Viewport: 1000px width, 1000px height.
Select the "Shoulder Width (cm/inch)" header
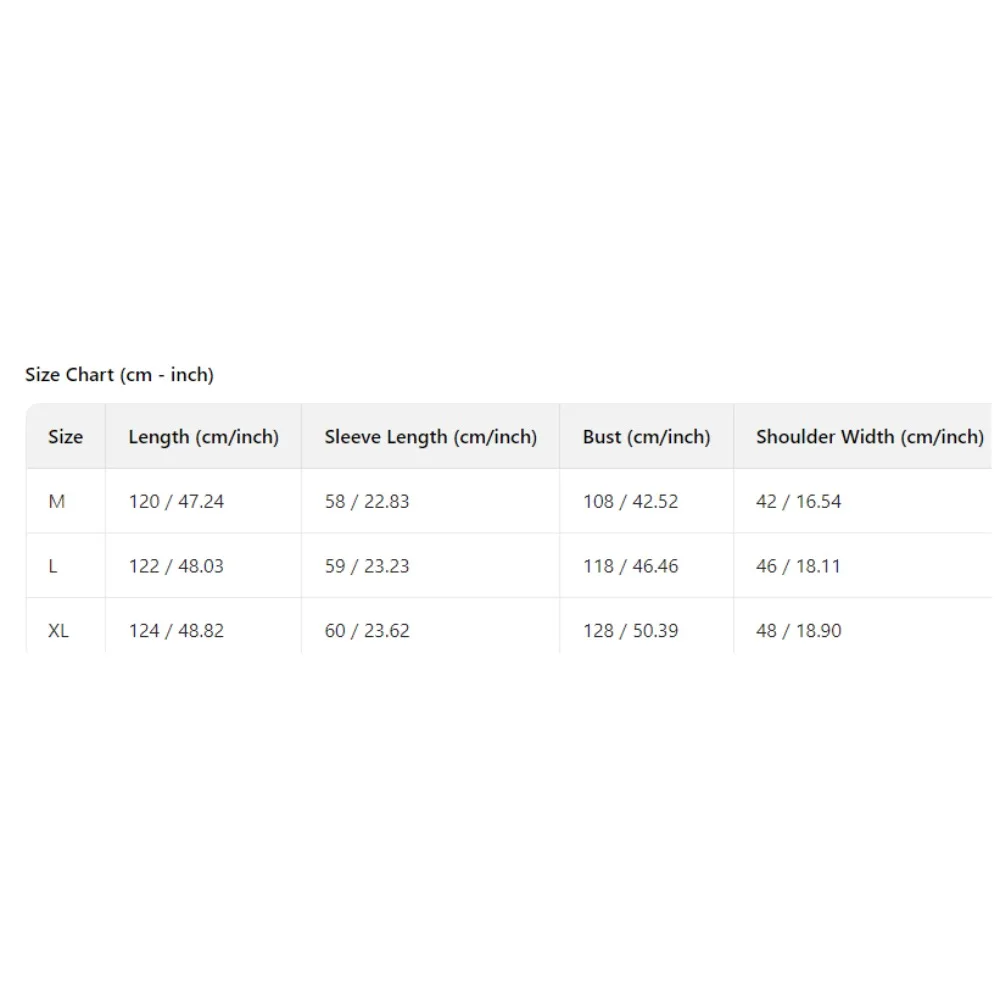coord(869,437)
